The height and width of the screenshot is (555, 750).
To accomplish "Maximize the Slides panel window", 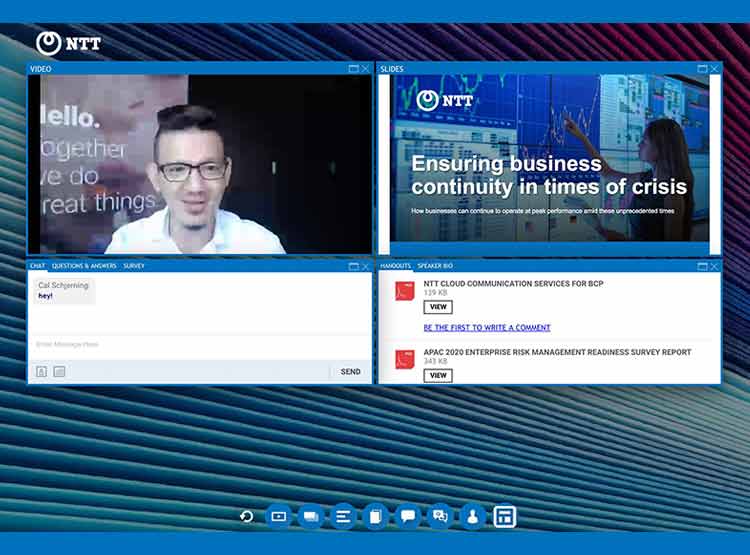I will point(702,69).
